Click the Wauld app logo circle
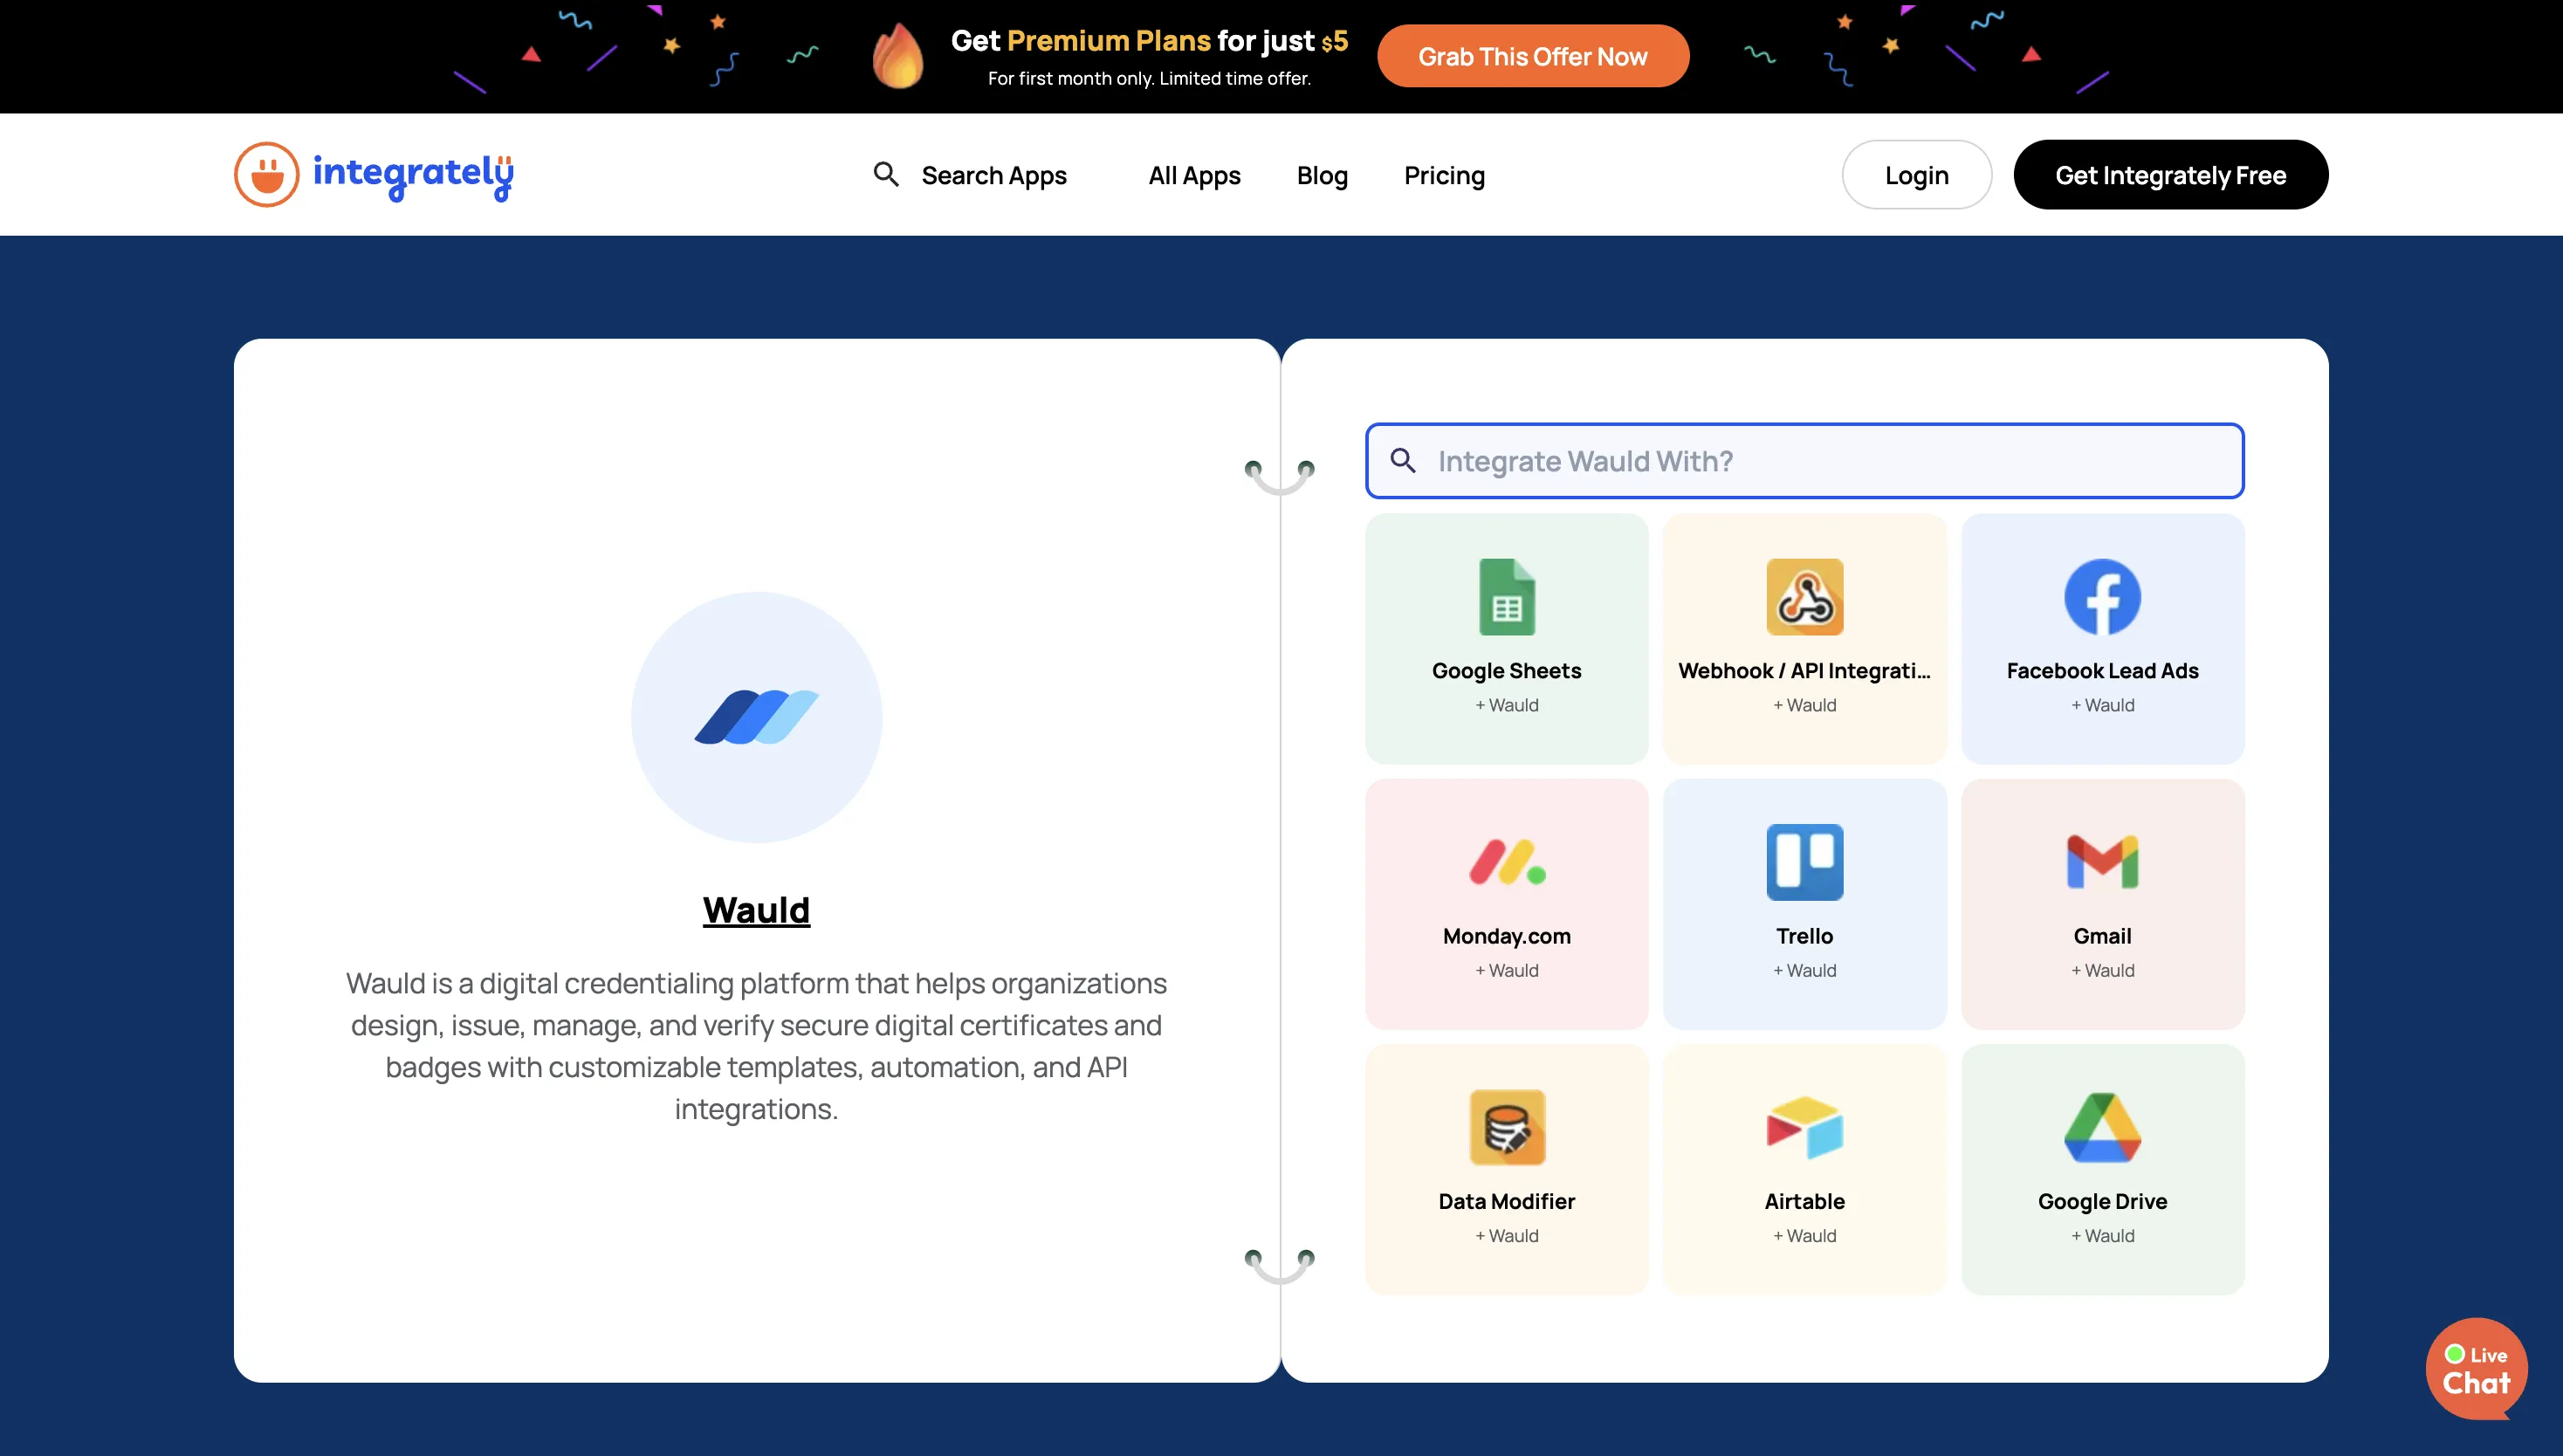2563x1456 pixels. click(x=756, y=717)
